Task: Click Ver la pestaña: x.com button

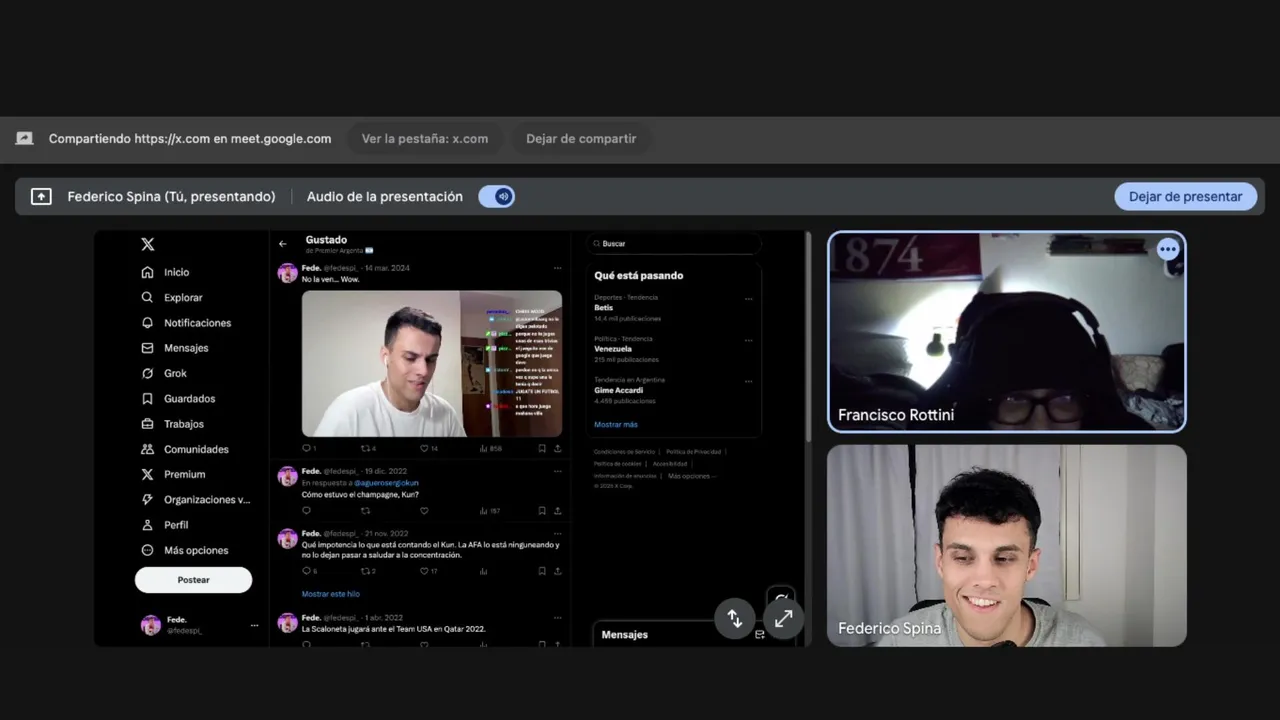Action: tap(425, 139)
